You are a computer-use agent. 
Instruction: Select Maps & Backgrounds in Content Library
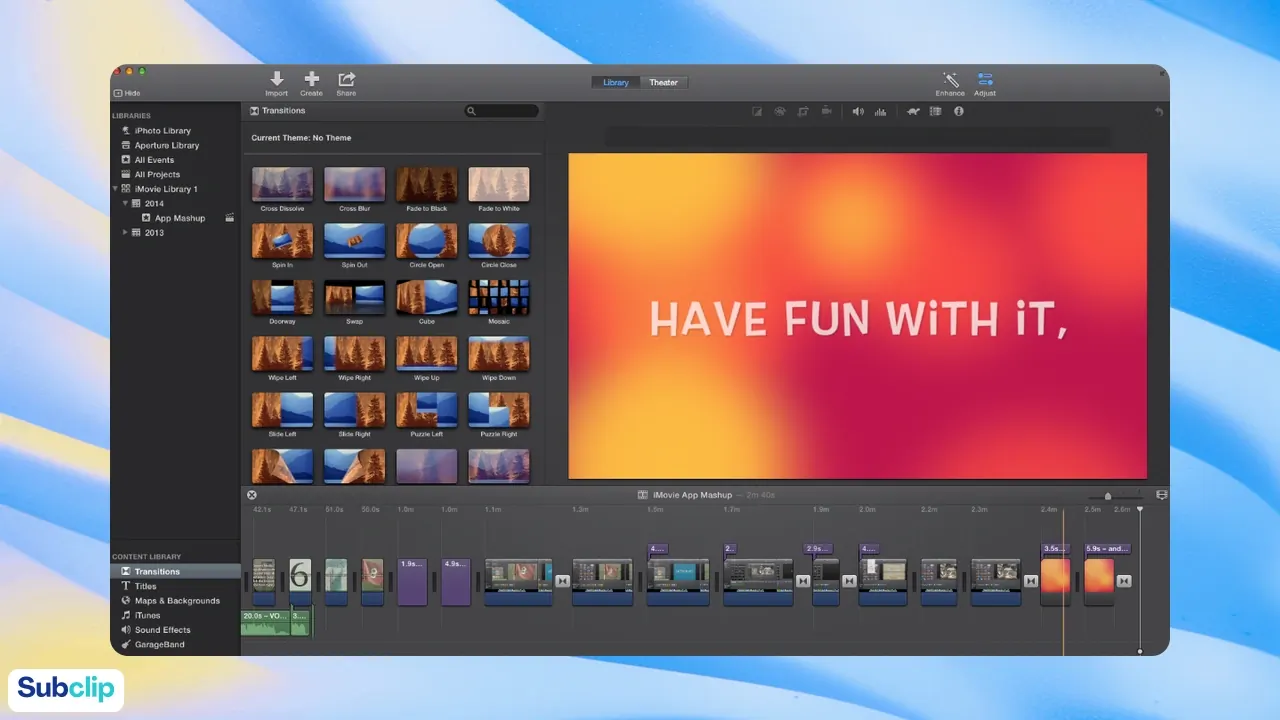tap(175, 601)
